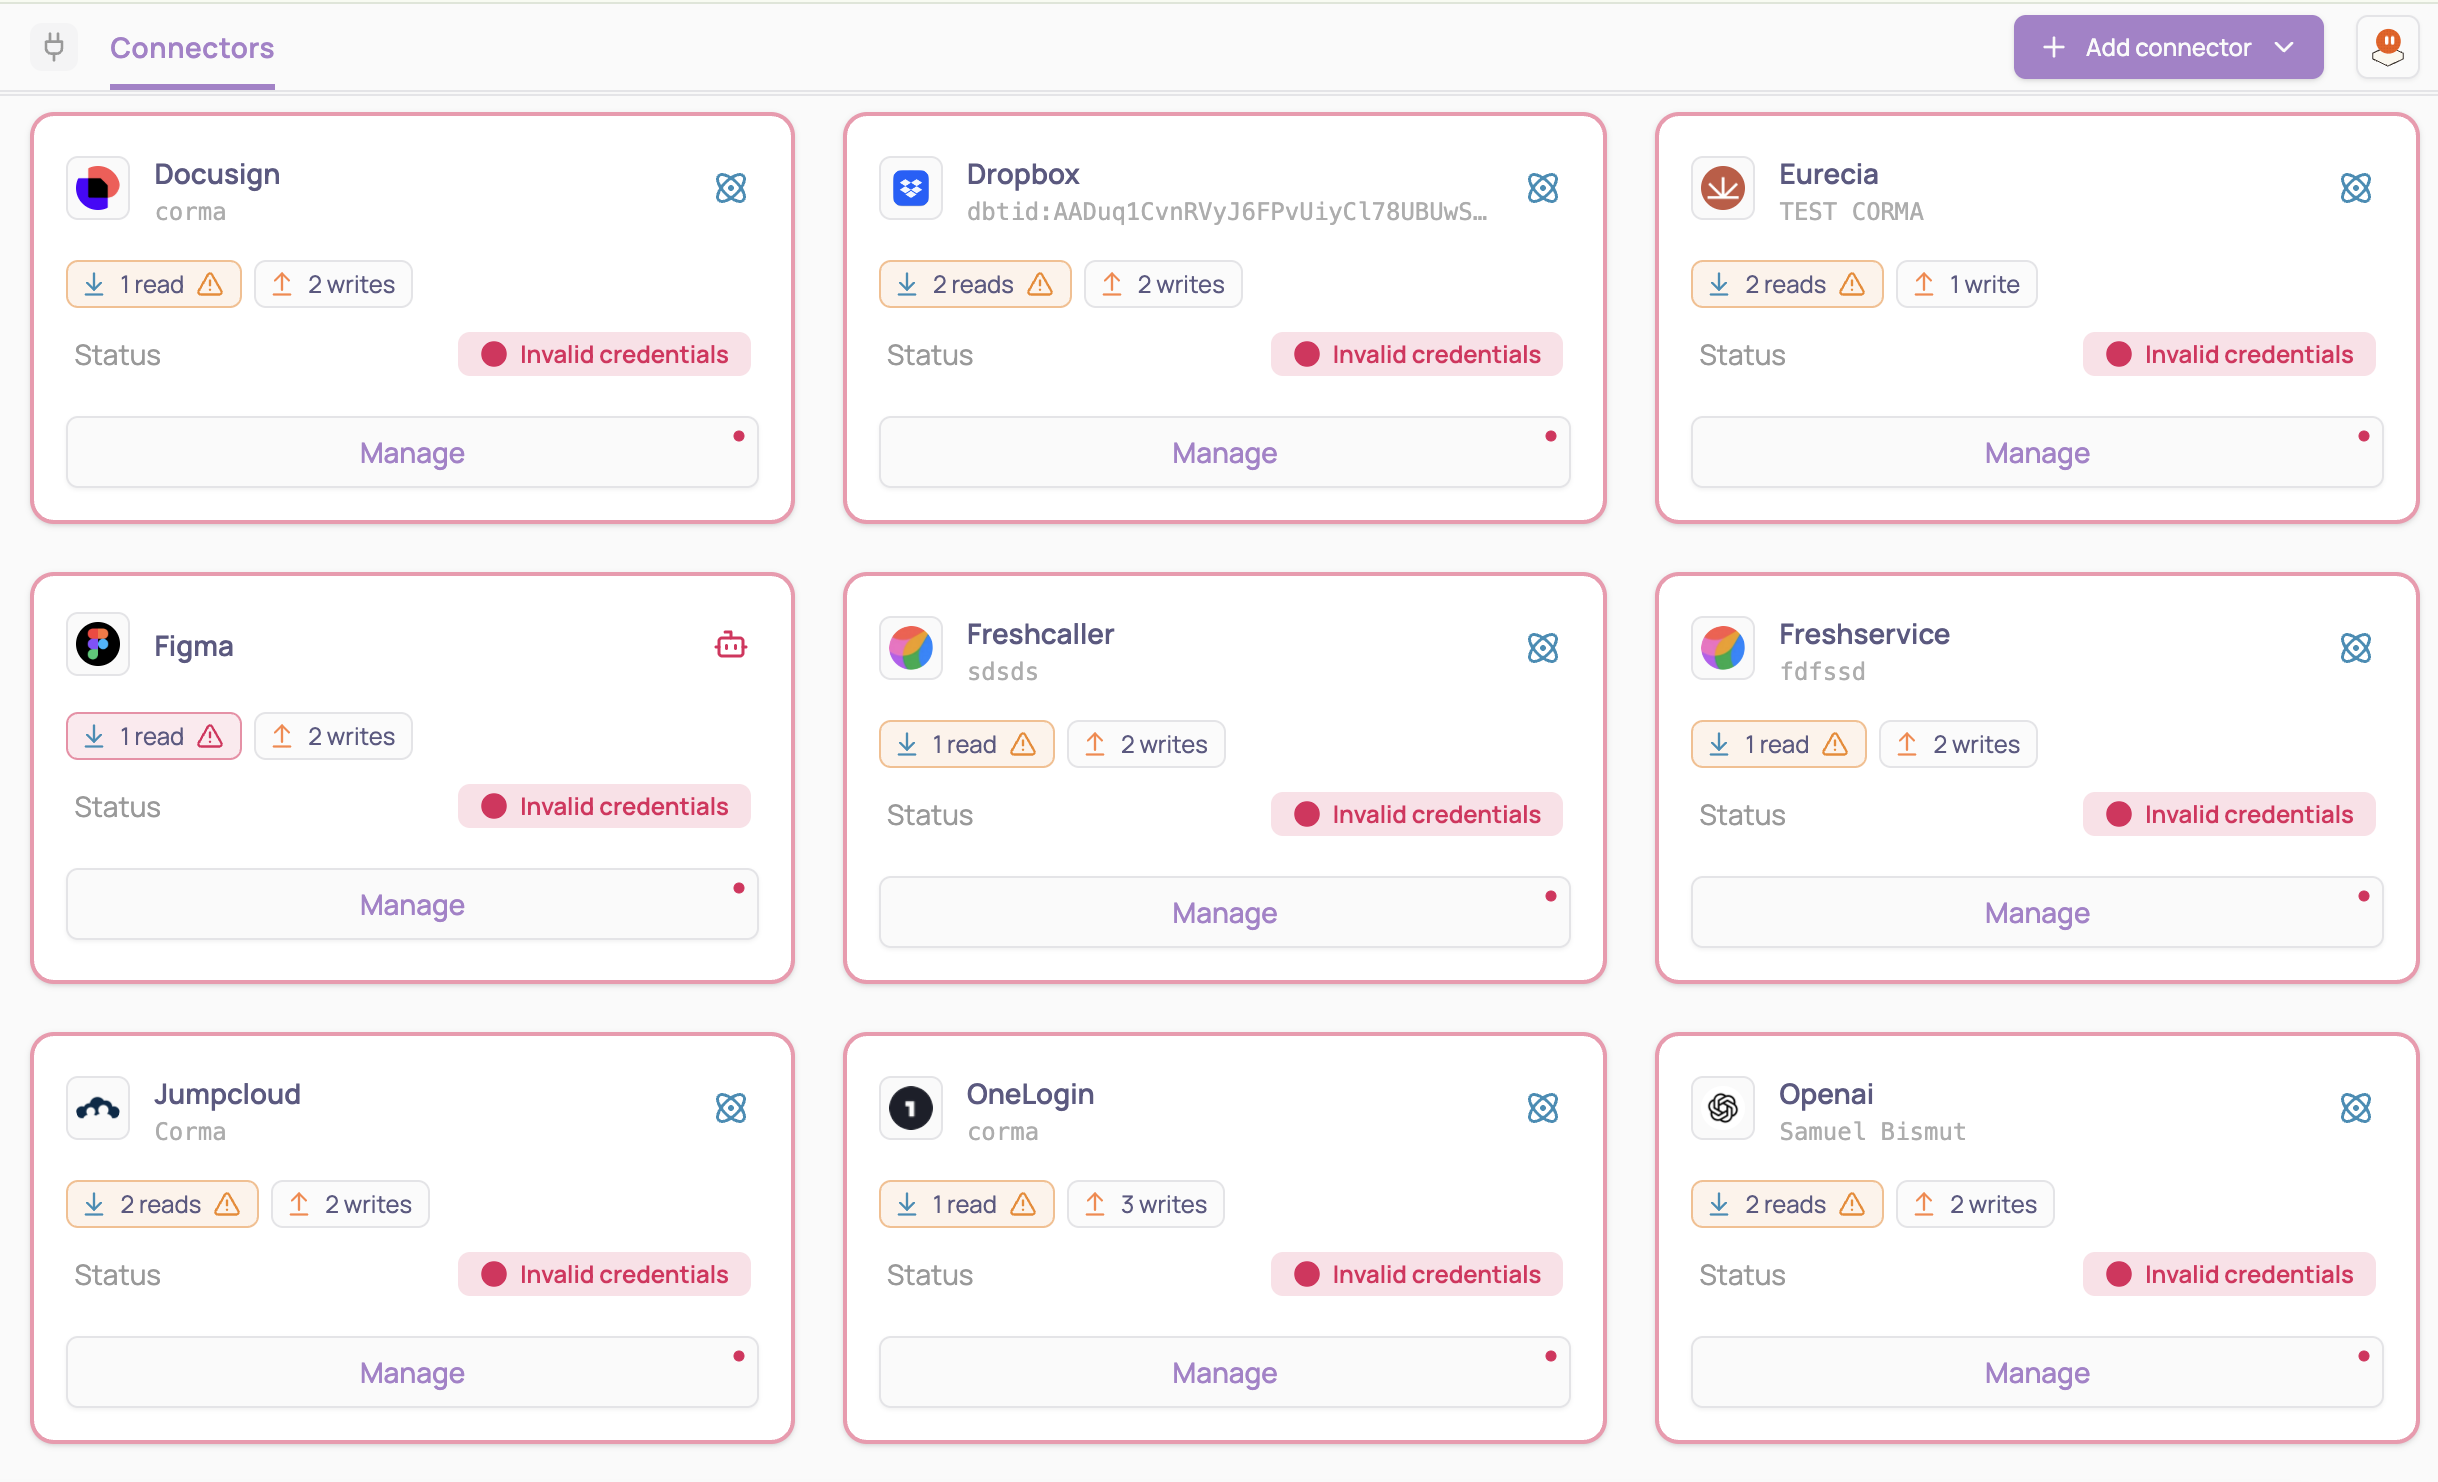Manage the Openai connector
This screenshot has width=2438, height=1482.
click(2037, 1373)
